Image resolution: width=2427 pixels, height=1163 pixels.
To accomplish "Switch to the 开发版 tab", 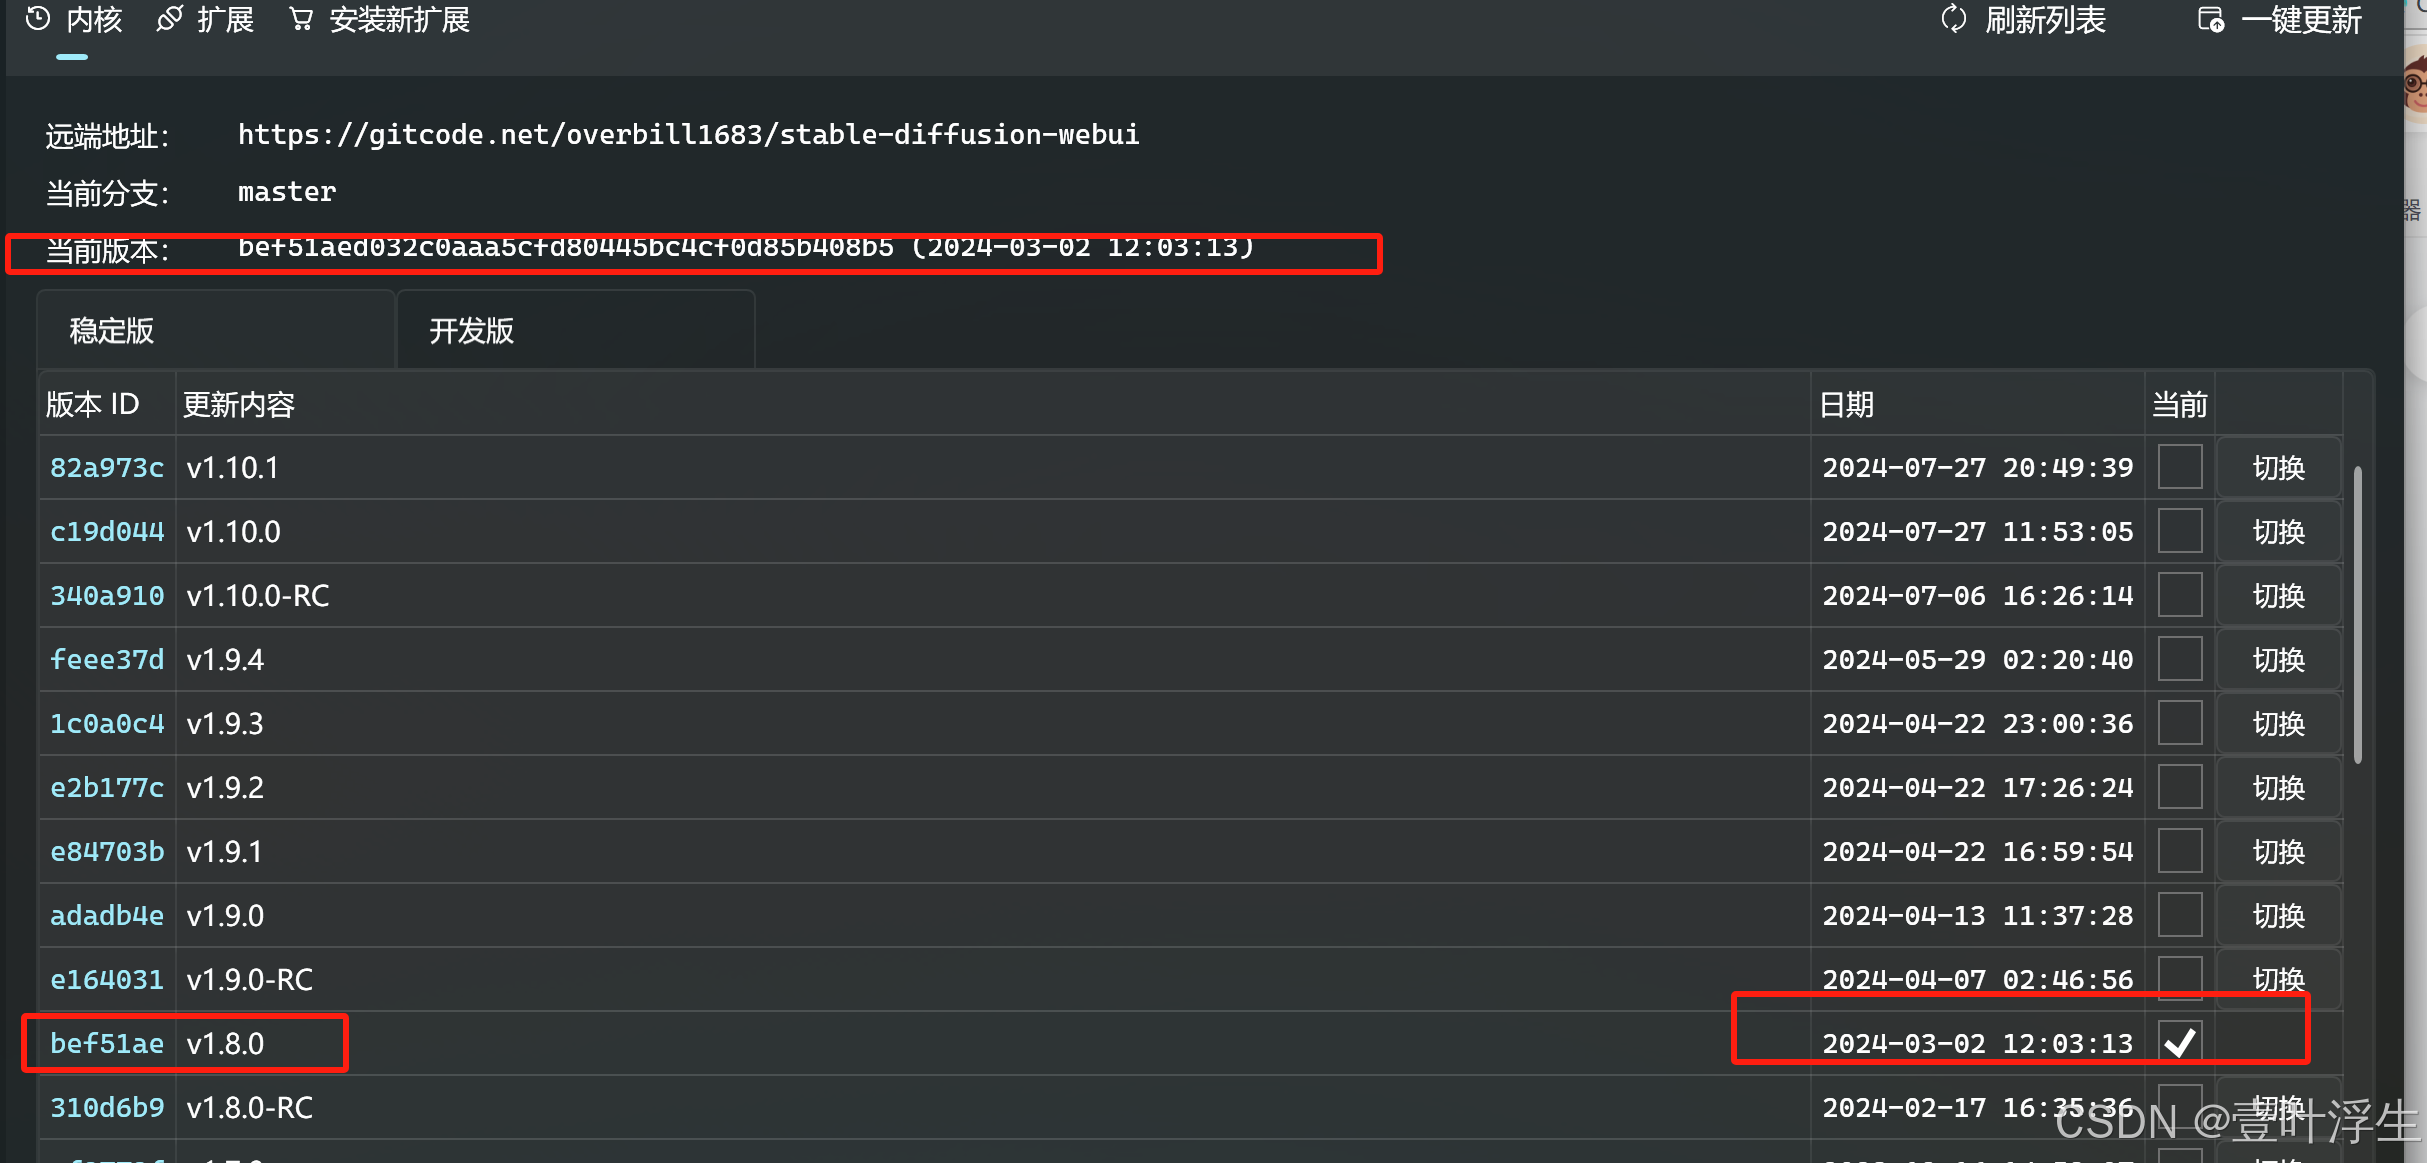I will 470,330.
